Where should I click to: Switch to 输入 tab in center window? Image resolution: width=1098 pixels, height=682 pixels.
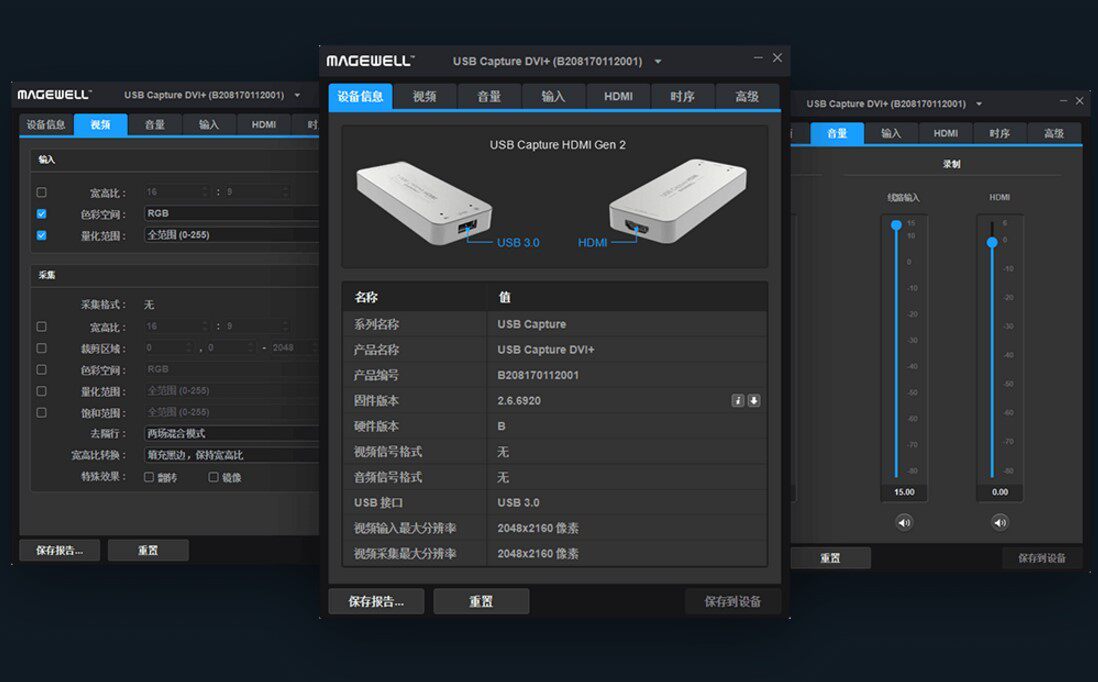point(553,97)
